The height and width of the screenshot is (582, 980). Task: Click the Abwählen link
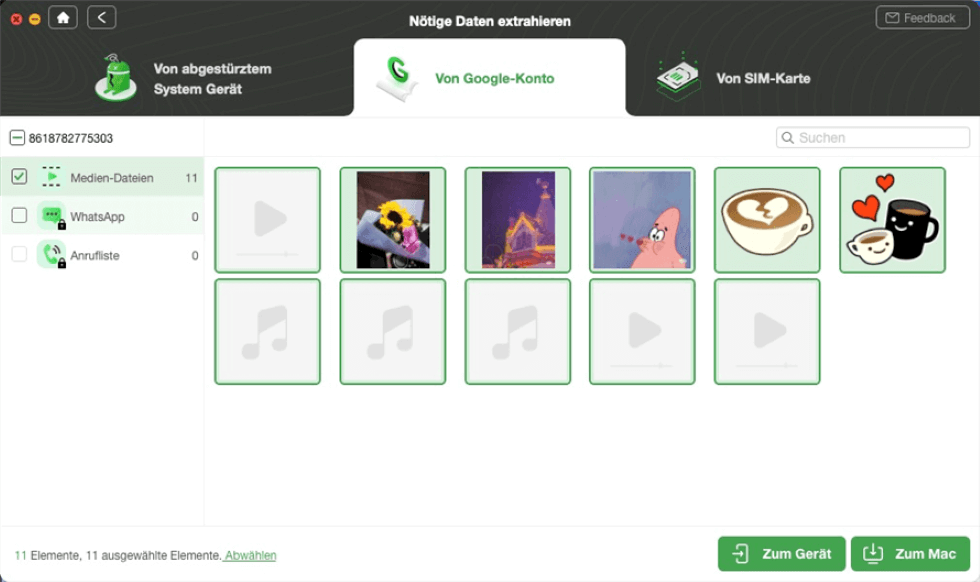click(x=251, y=555)
